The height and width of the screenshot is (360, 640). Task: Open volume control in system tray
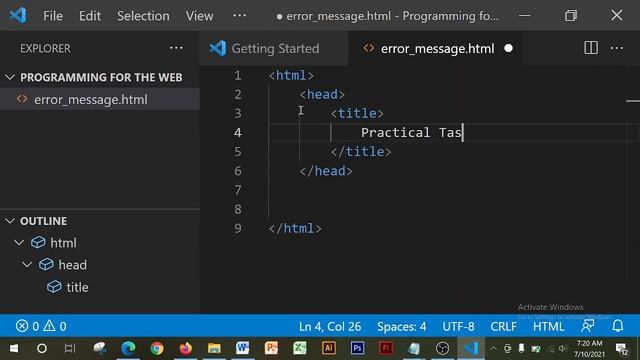click(563, 349)
